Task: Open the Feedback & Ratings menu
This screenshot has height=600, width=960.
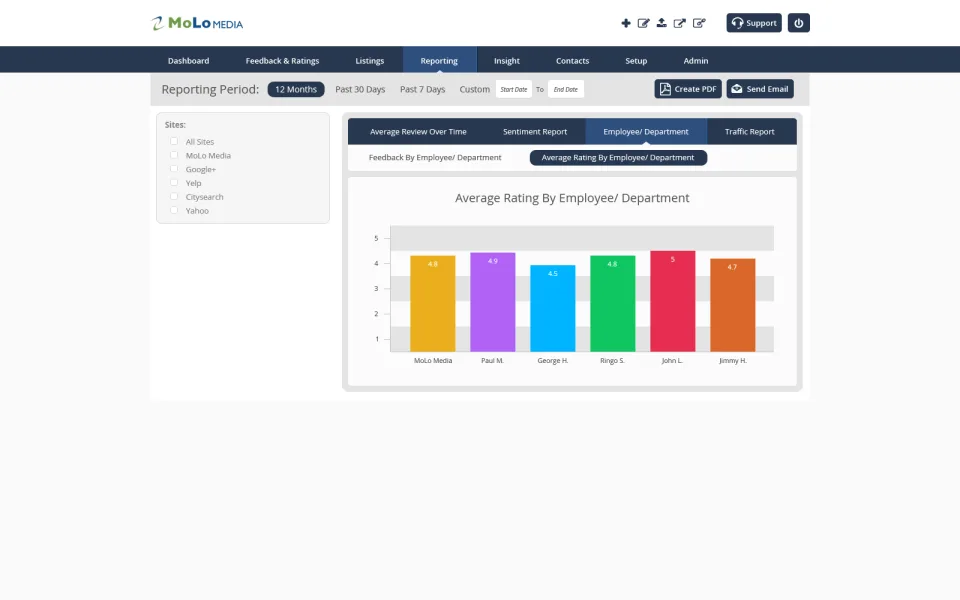Action: 282,61
